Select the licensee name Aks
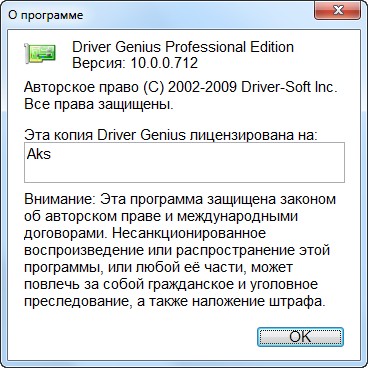This screenshot has height=368, width=368. click(x=39, y=154)
